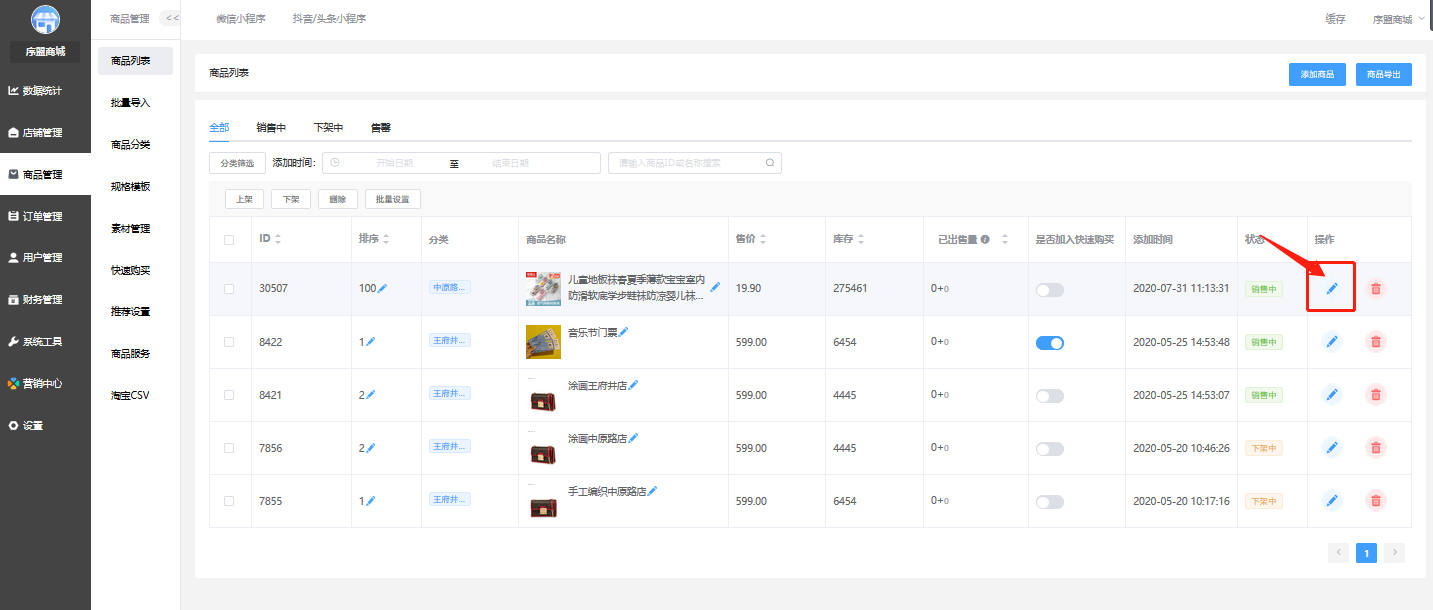Check the box for product 8422
The image size is (1433, 610).
(x=229, y=342)
